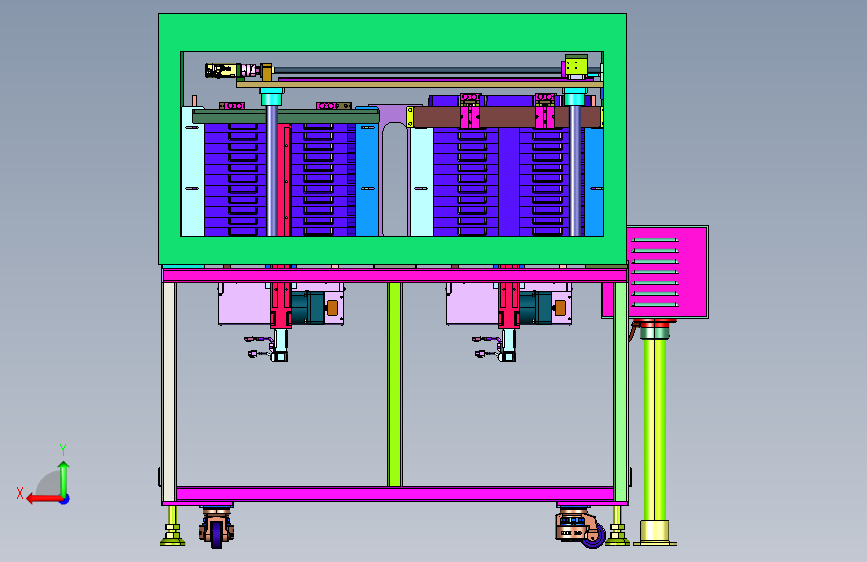Click the green Y axis arrow on triad
The height and width of the screenshot is (562, 867).
[x=64, y=478]
